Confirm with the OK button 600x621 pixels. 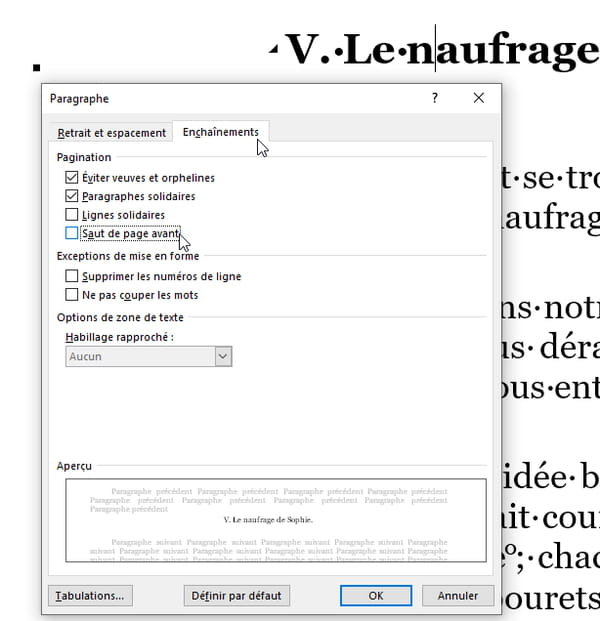point(376,596)
